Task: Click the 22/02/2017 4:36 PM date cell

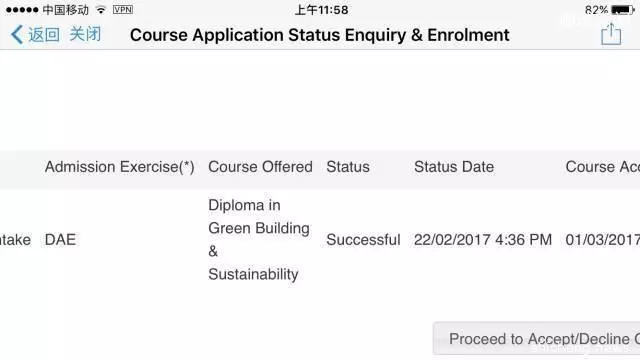Action: coord(483,240)
